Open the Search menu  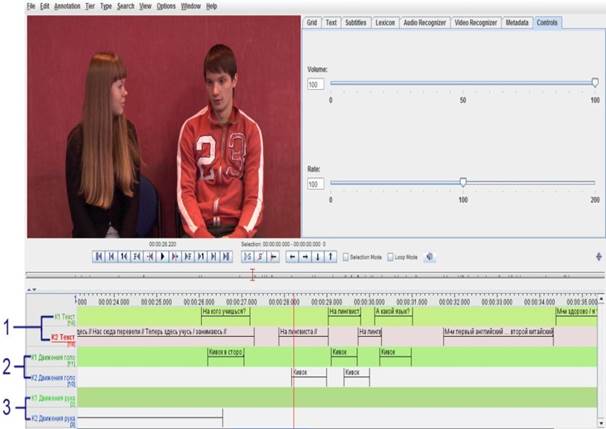[x=126, y=6]
